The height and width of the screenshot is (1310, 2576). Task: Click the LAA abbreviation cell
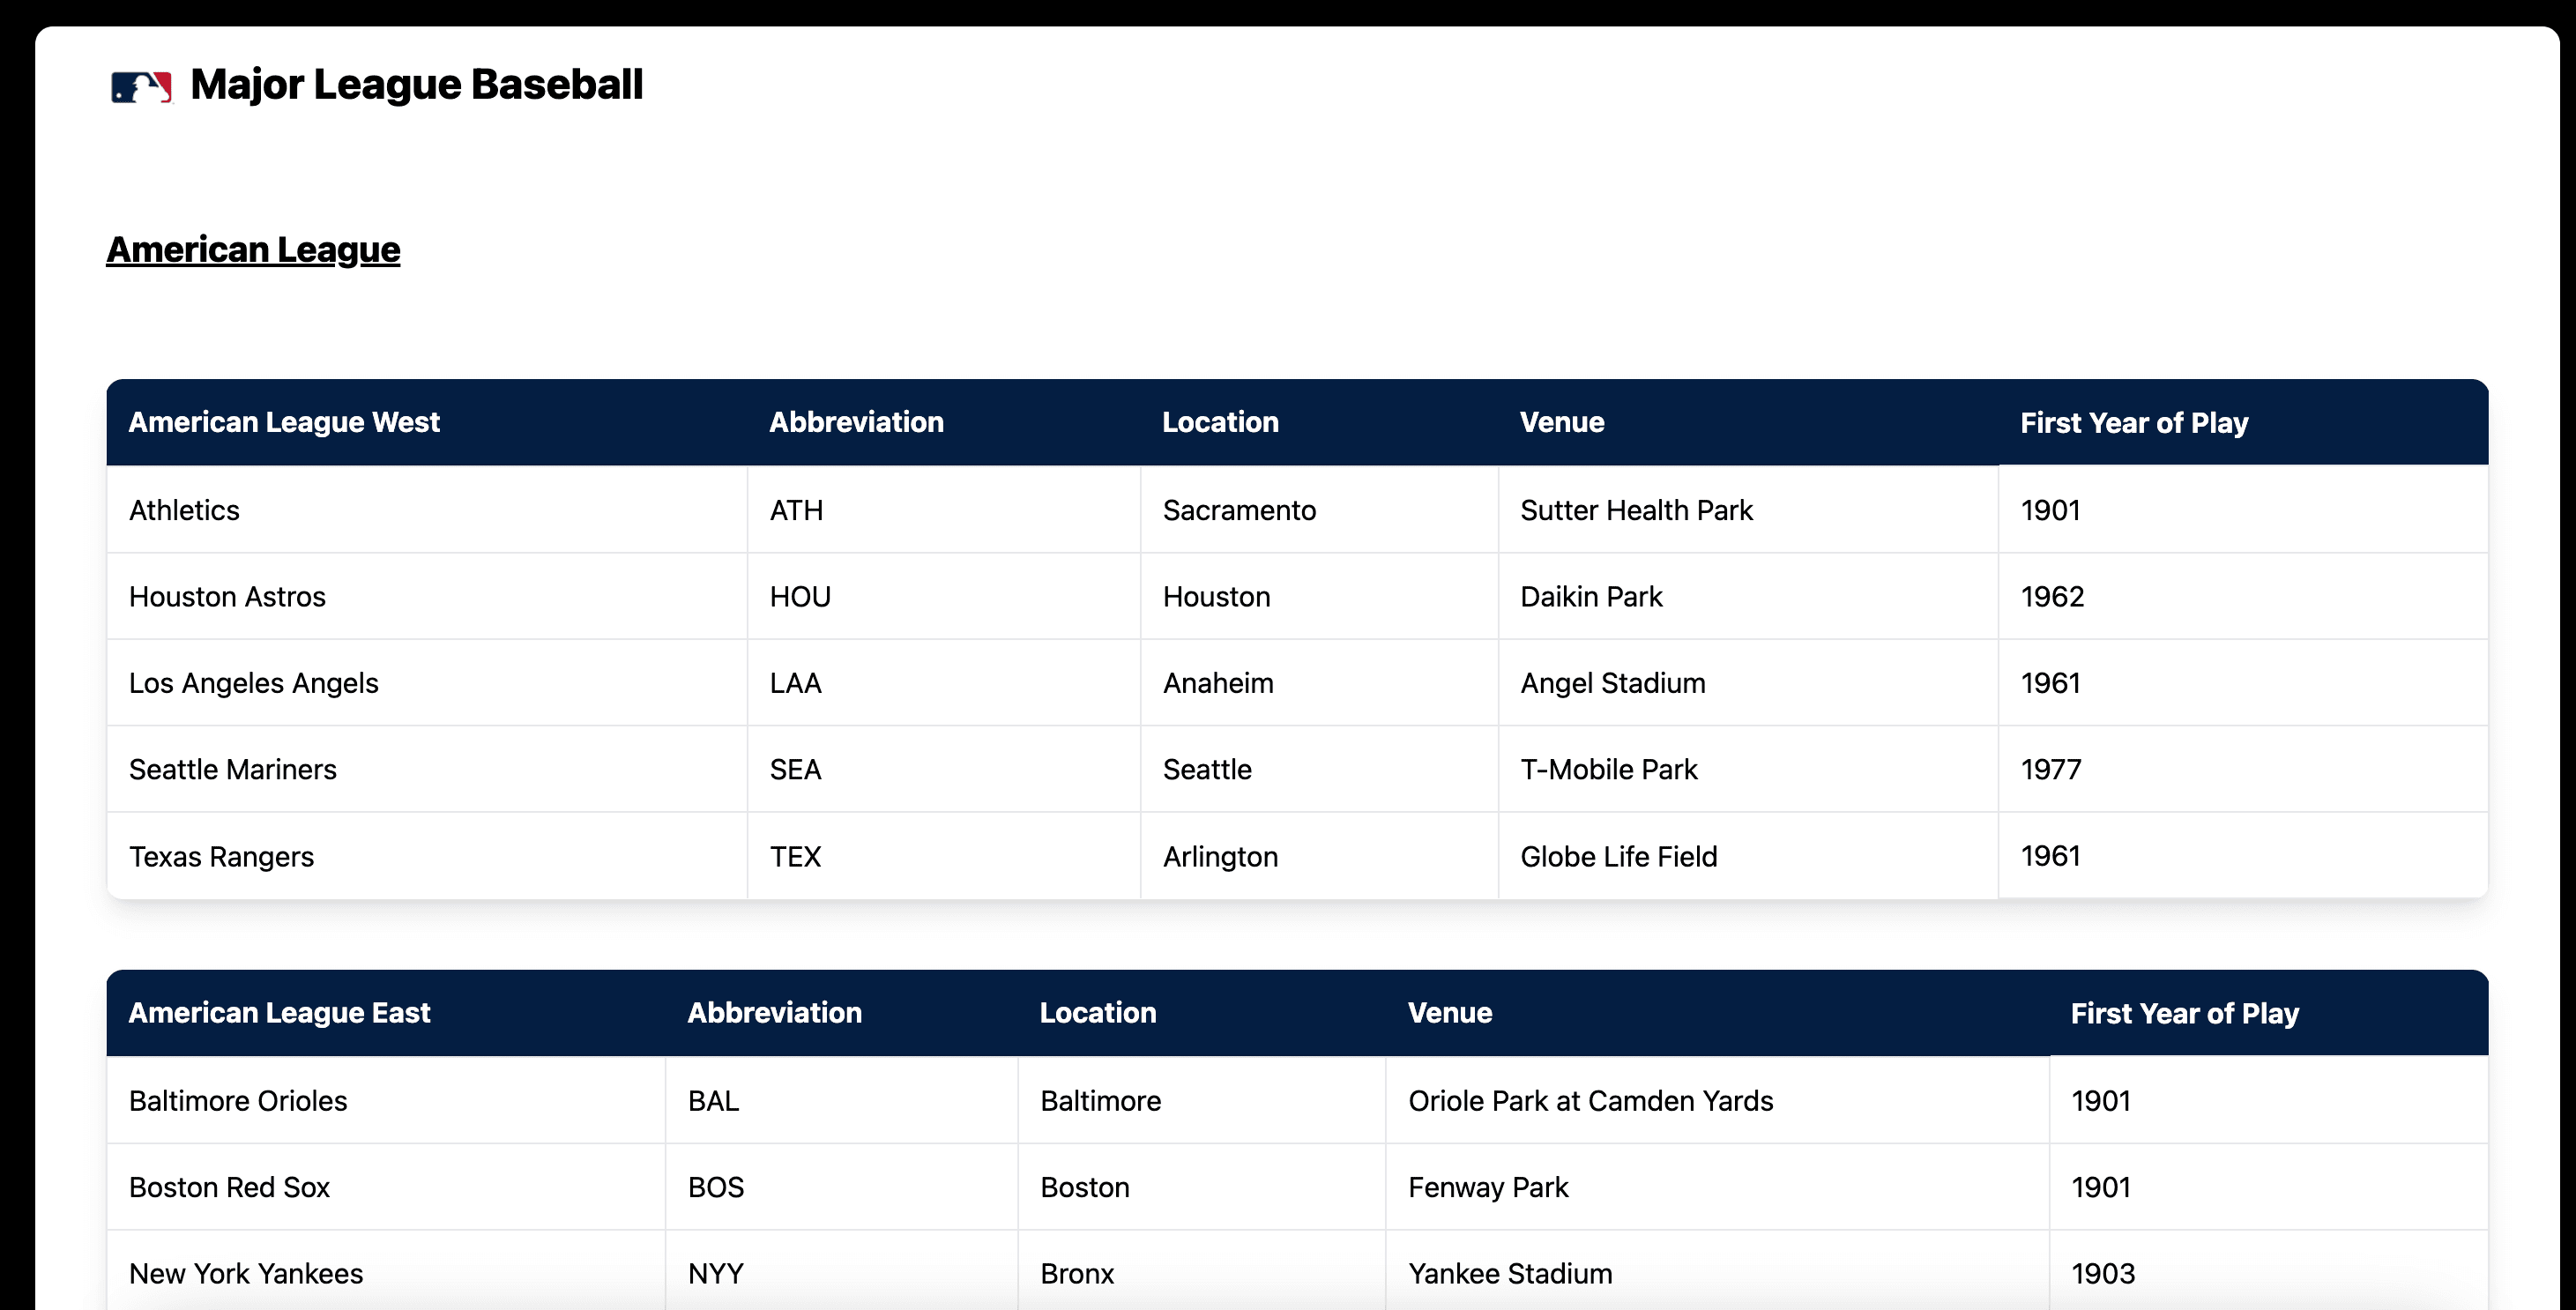click(x=944, y=683)
